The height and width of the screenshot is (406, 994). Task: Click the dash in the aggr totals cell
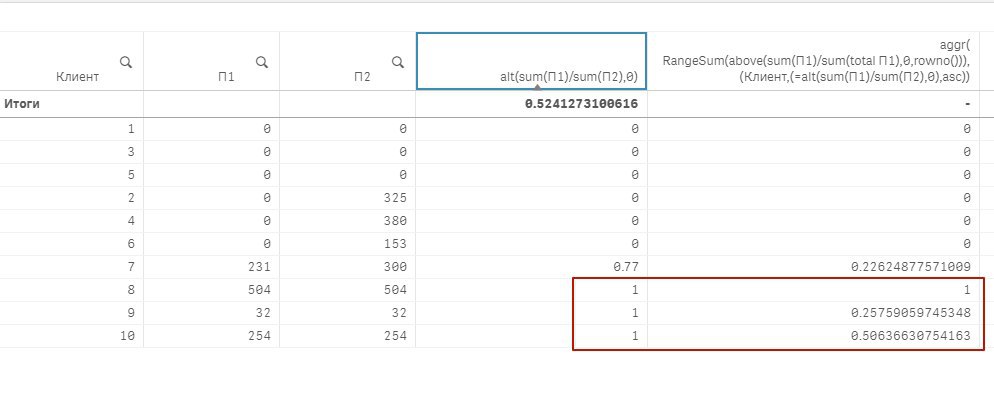967,104
